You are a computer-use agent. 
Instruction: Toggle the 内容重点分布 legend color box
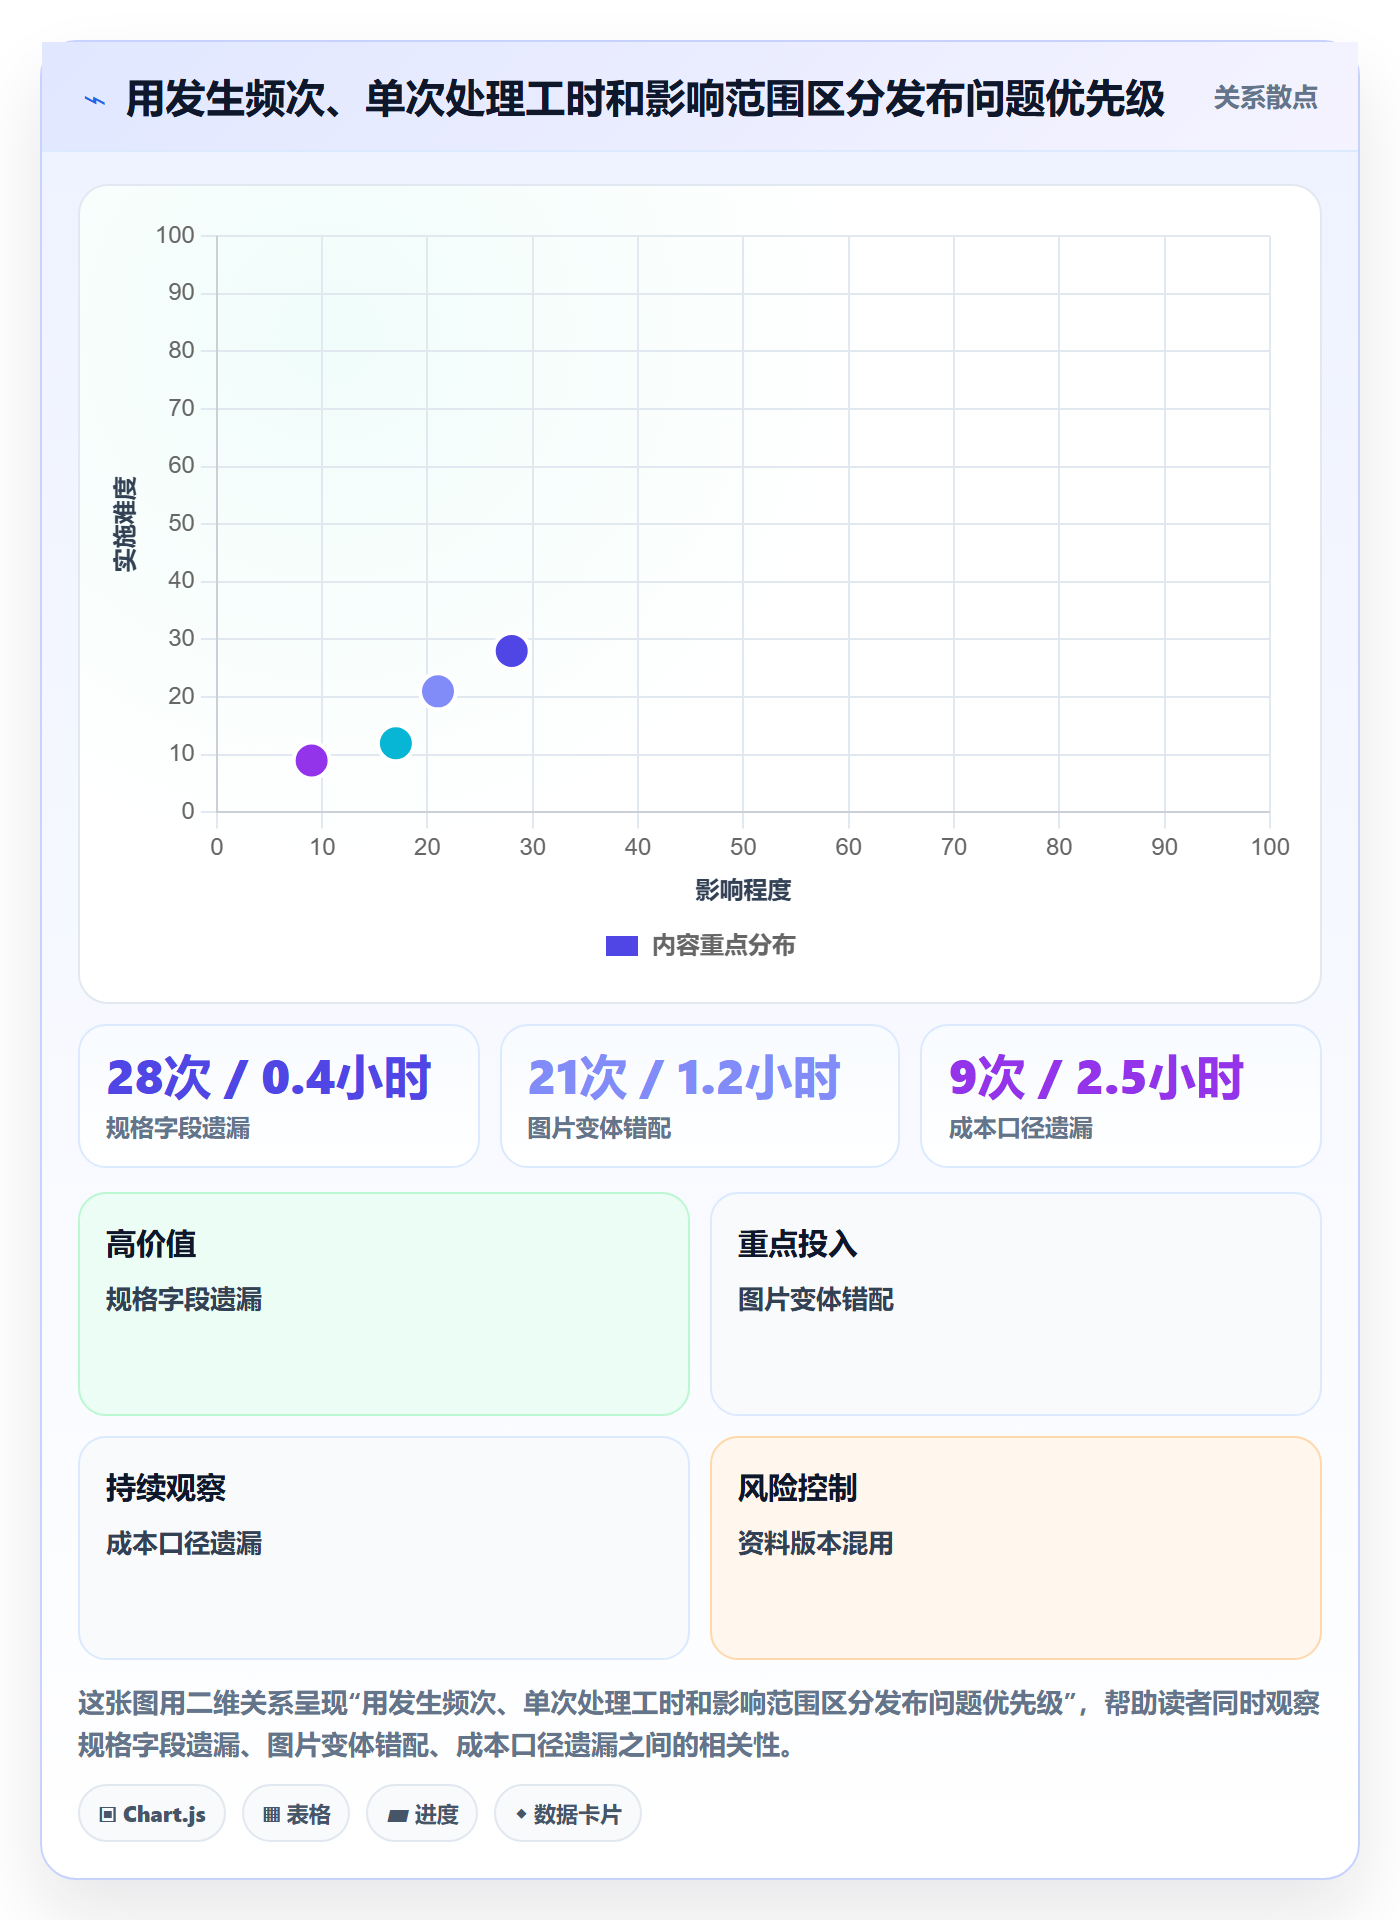(x=621, y=946)
